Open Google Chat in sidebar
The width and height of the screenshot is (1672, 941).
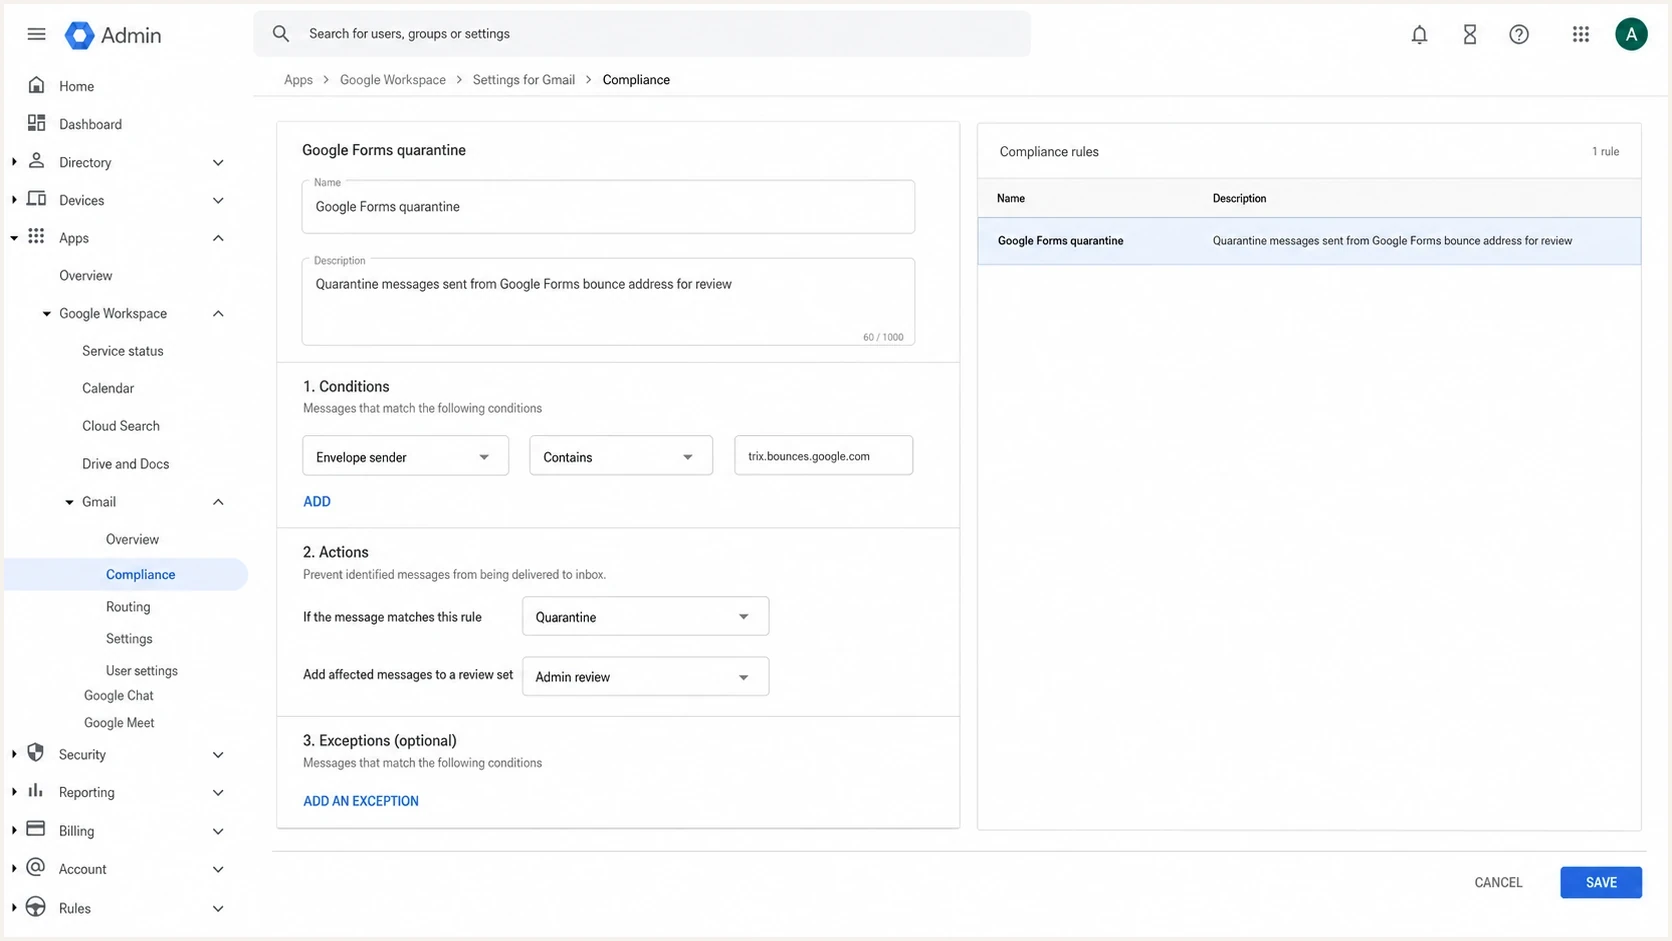pos(119,695)
